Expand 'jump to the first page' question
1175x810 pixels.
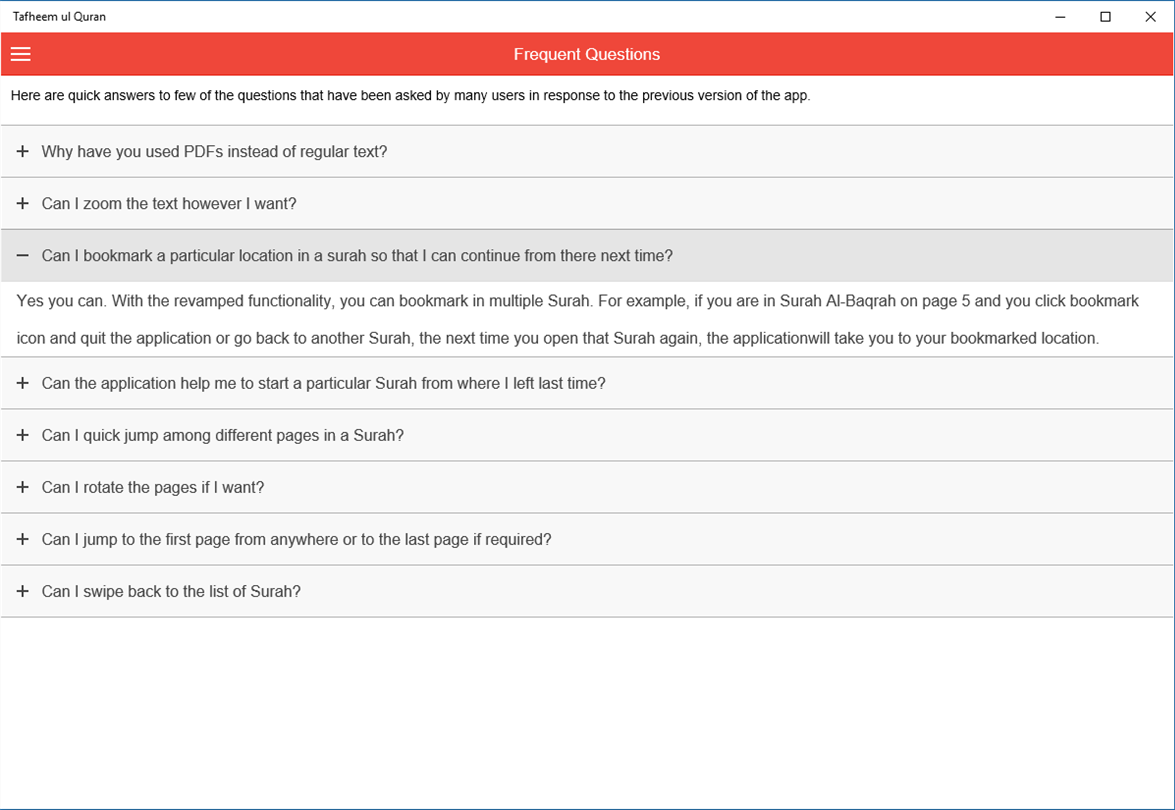(296, 540)
